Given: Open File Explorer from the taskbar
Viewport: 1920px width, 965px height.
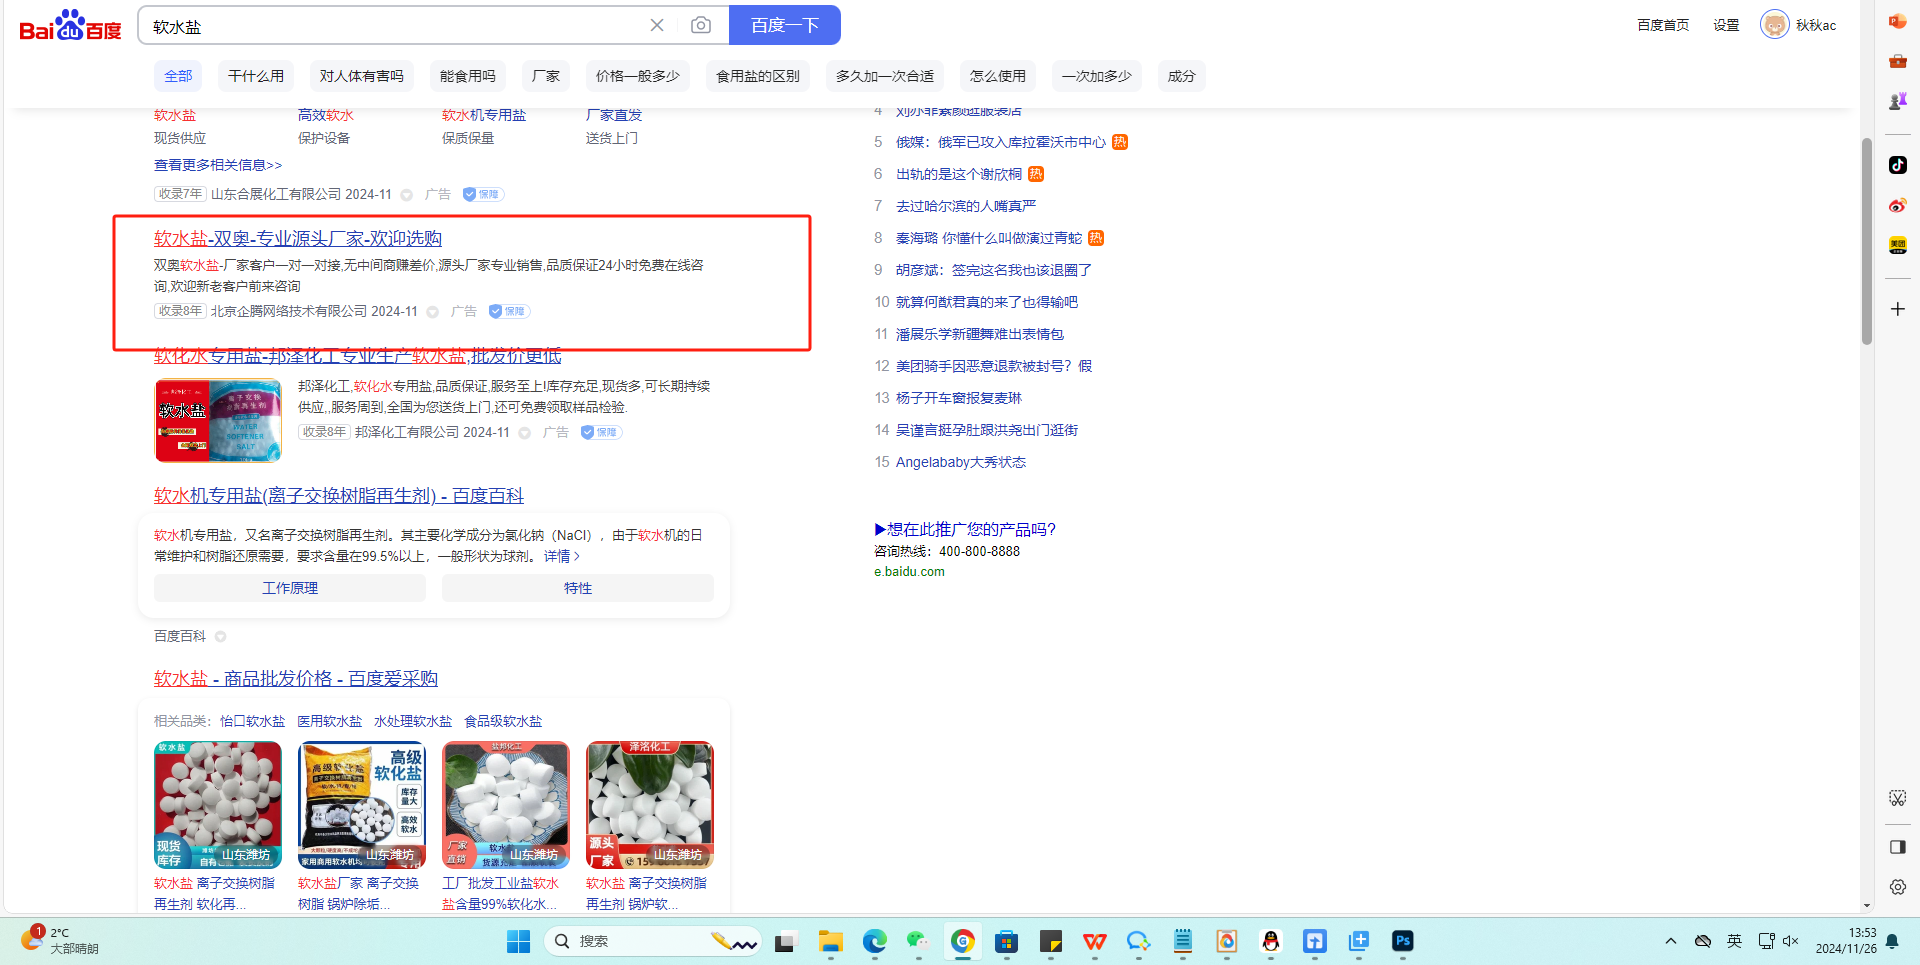Looking at the screenshot, I should [x=830, y=941].
